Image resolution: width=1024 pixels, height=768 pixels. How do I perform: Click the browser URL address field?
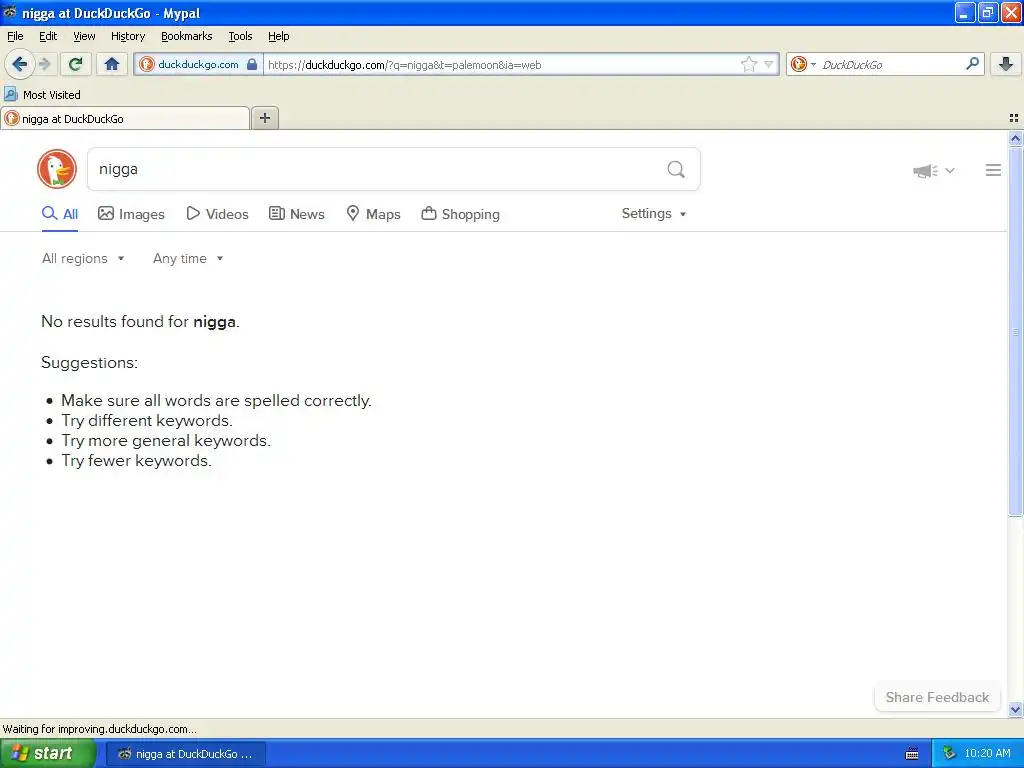pos(503,65)
